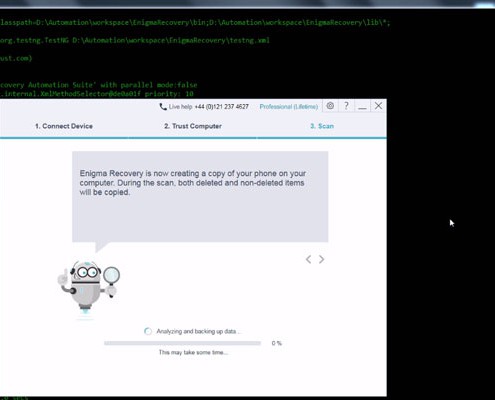The width and height of the screenshot is (495, 400).
Task: Click the 0 % progress value
Action: click(x=277, y=343)
